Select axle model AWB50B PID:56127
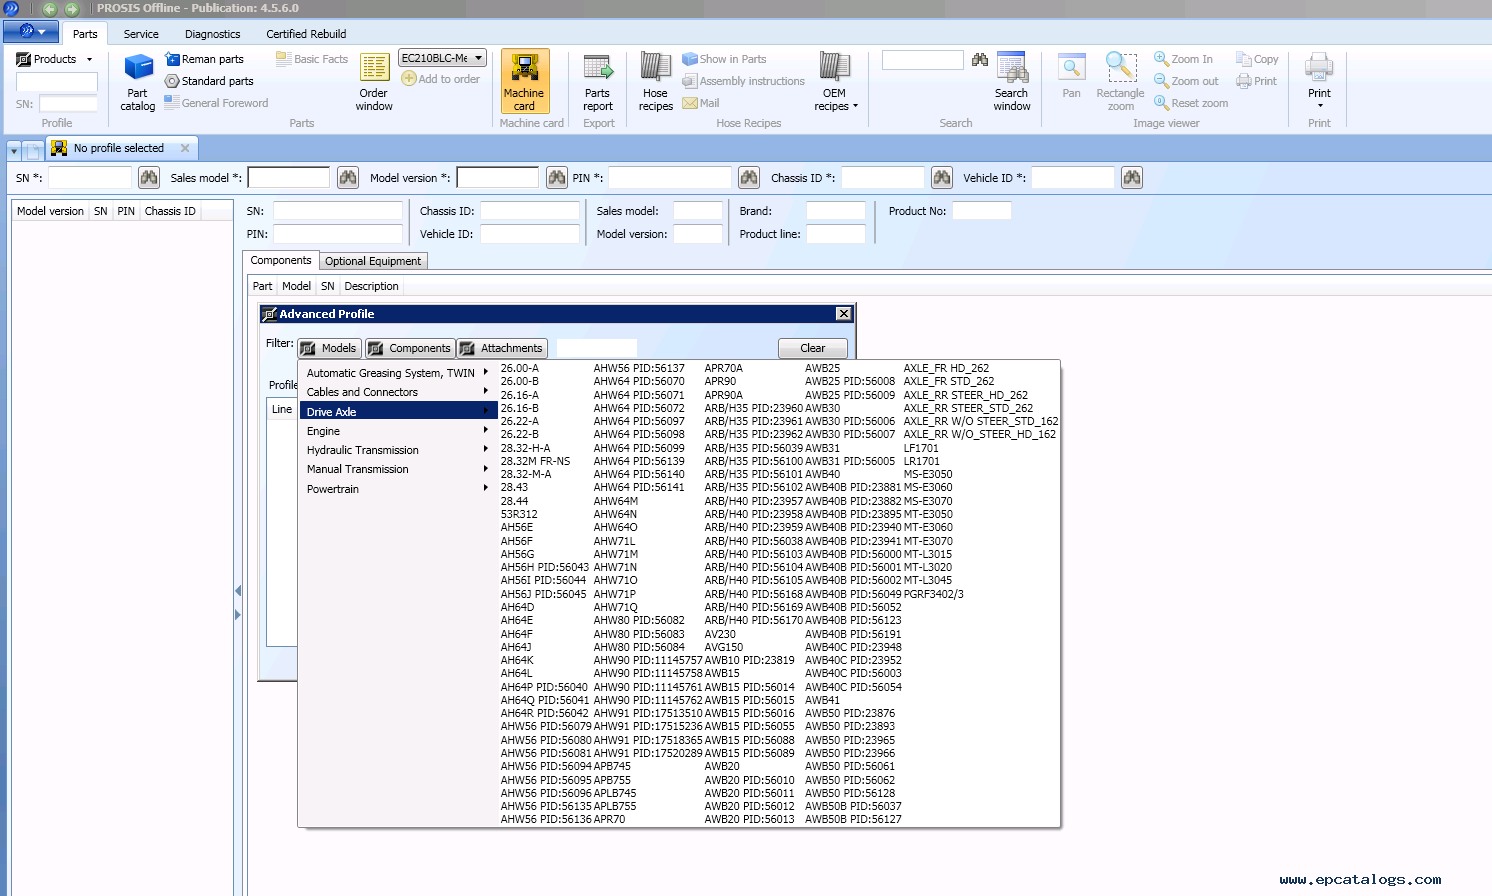The height and width of the screenshot is (896, 1492). (853, 819)
